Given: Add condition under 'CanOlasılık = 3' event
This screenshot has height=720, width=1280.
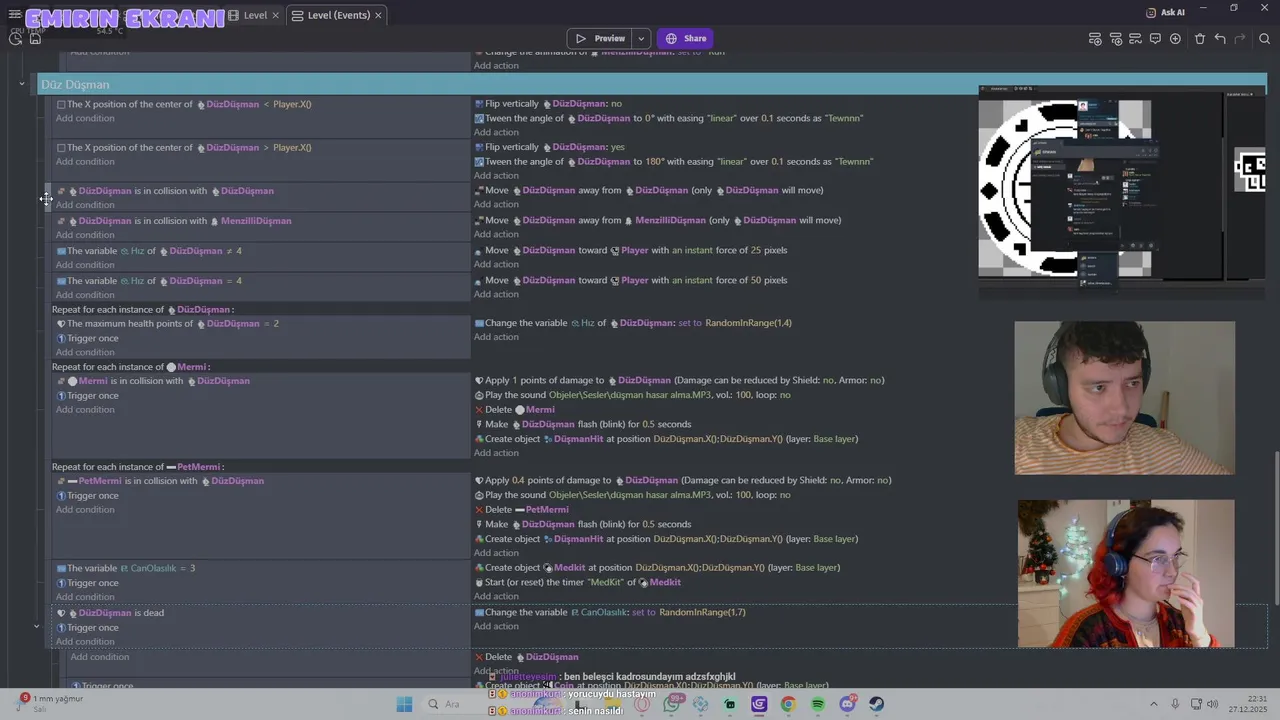Looking at the screenshot, I should (85, 597).
